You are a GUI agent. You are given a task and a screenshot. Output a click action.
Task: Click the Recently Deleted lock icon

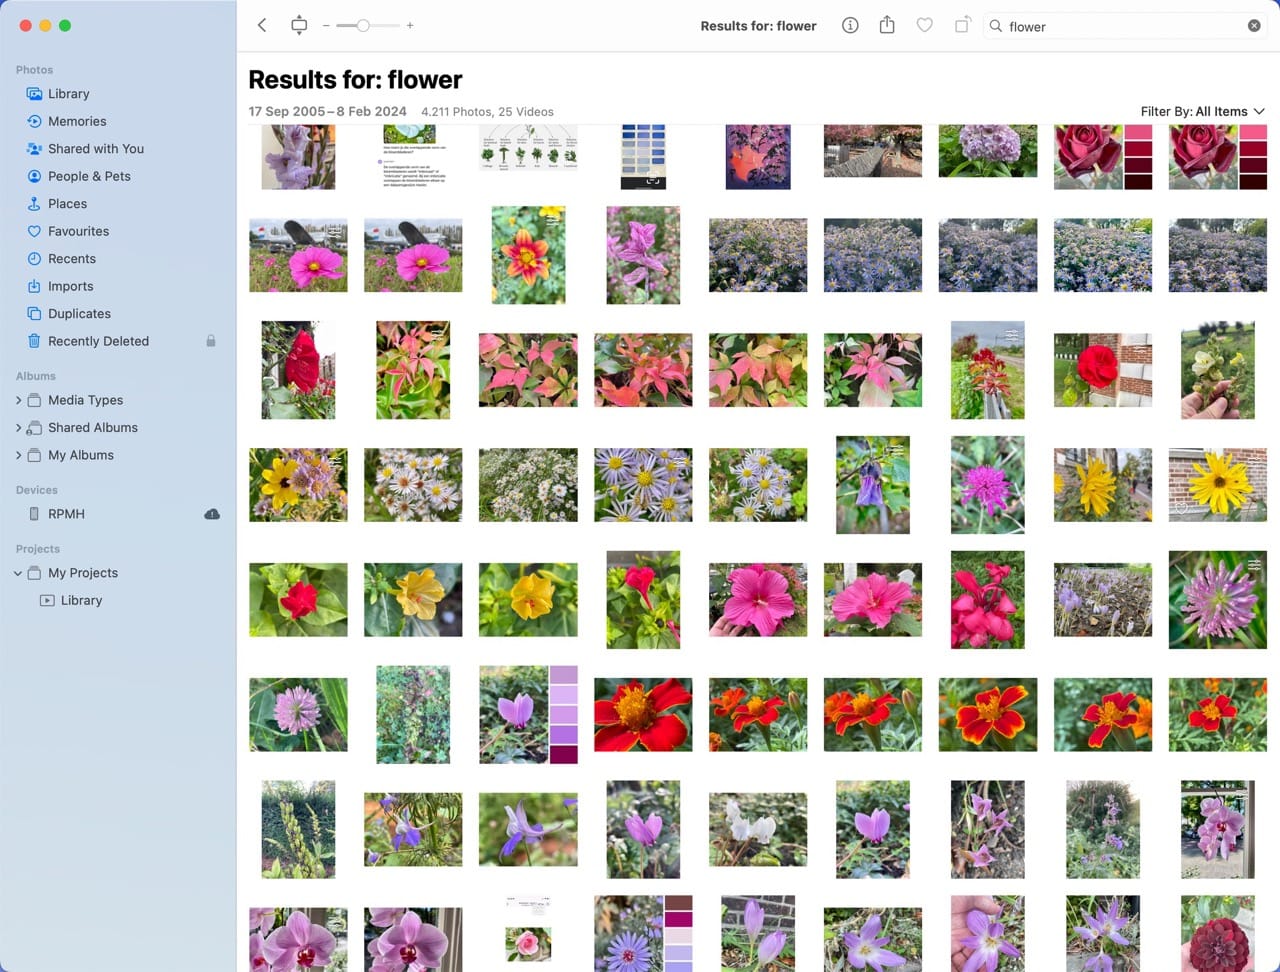211,341
